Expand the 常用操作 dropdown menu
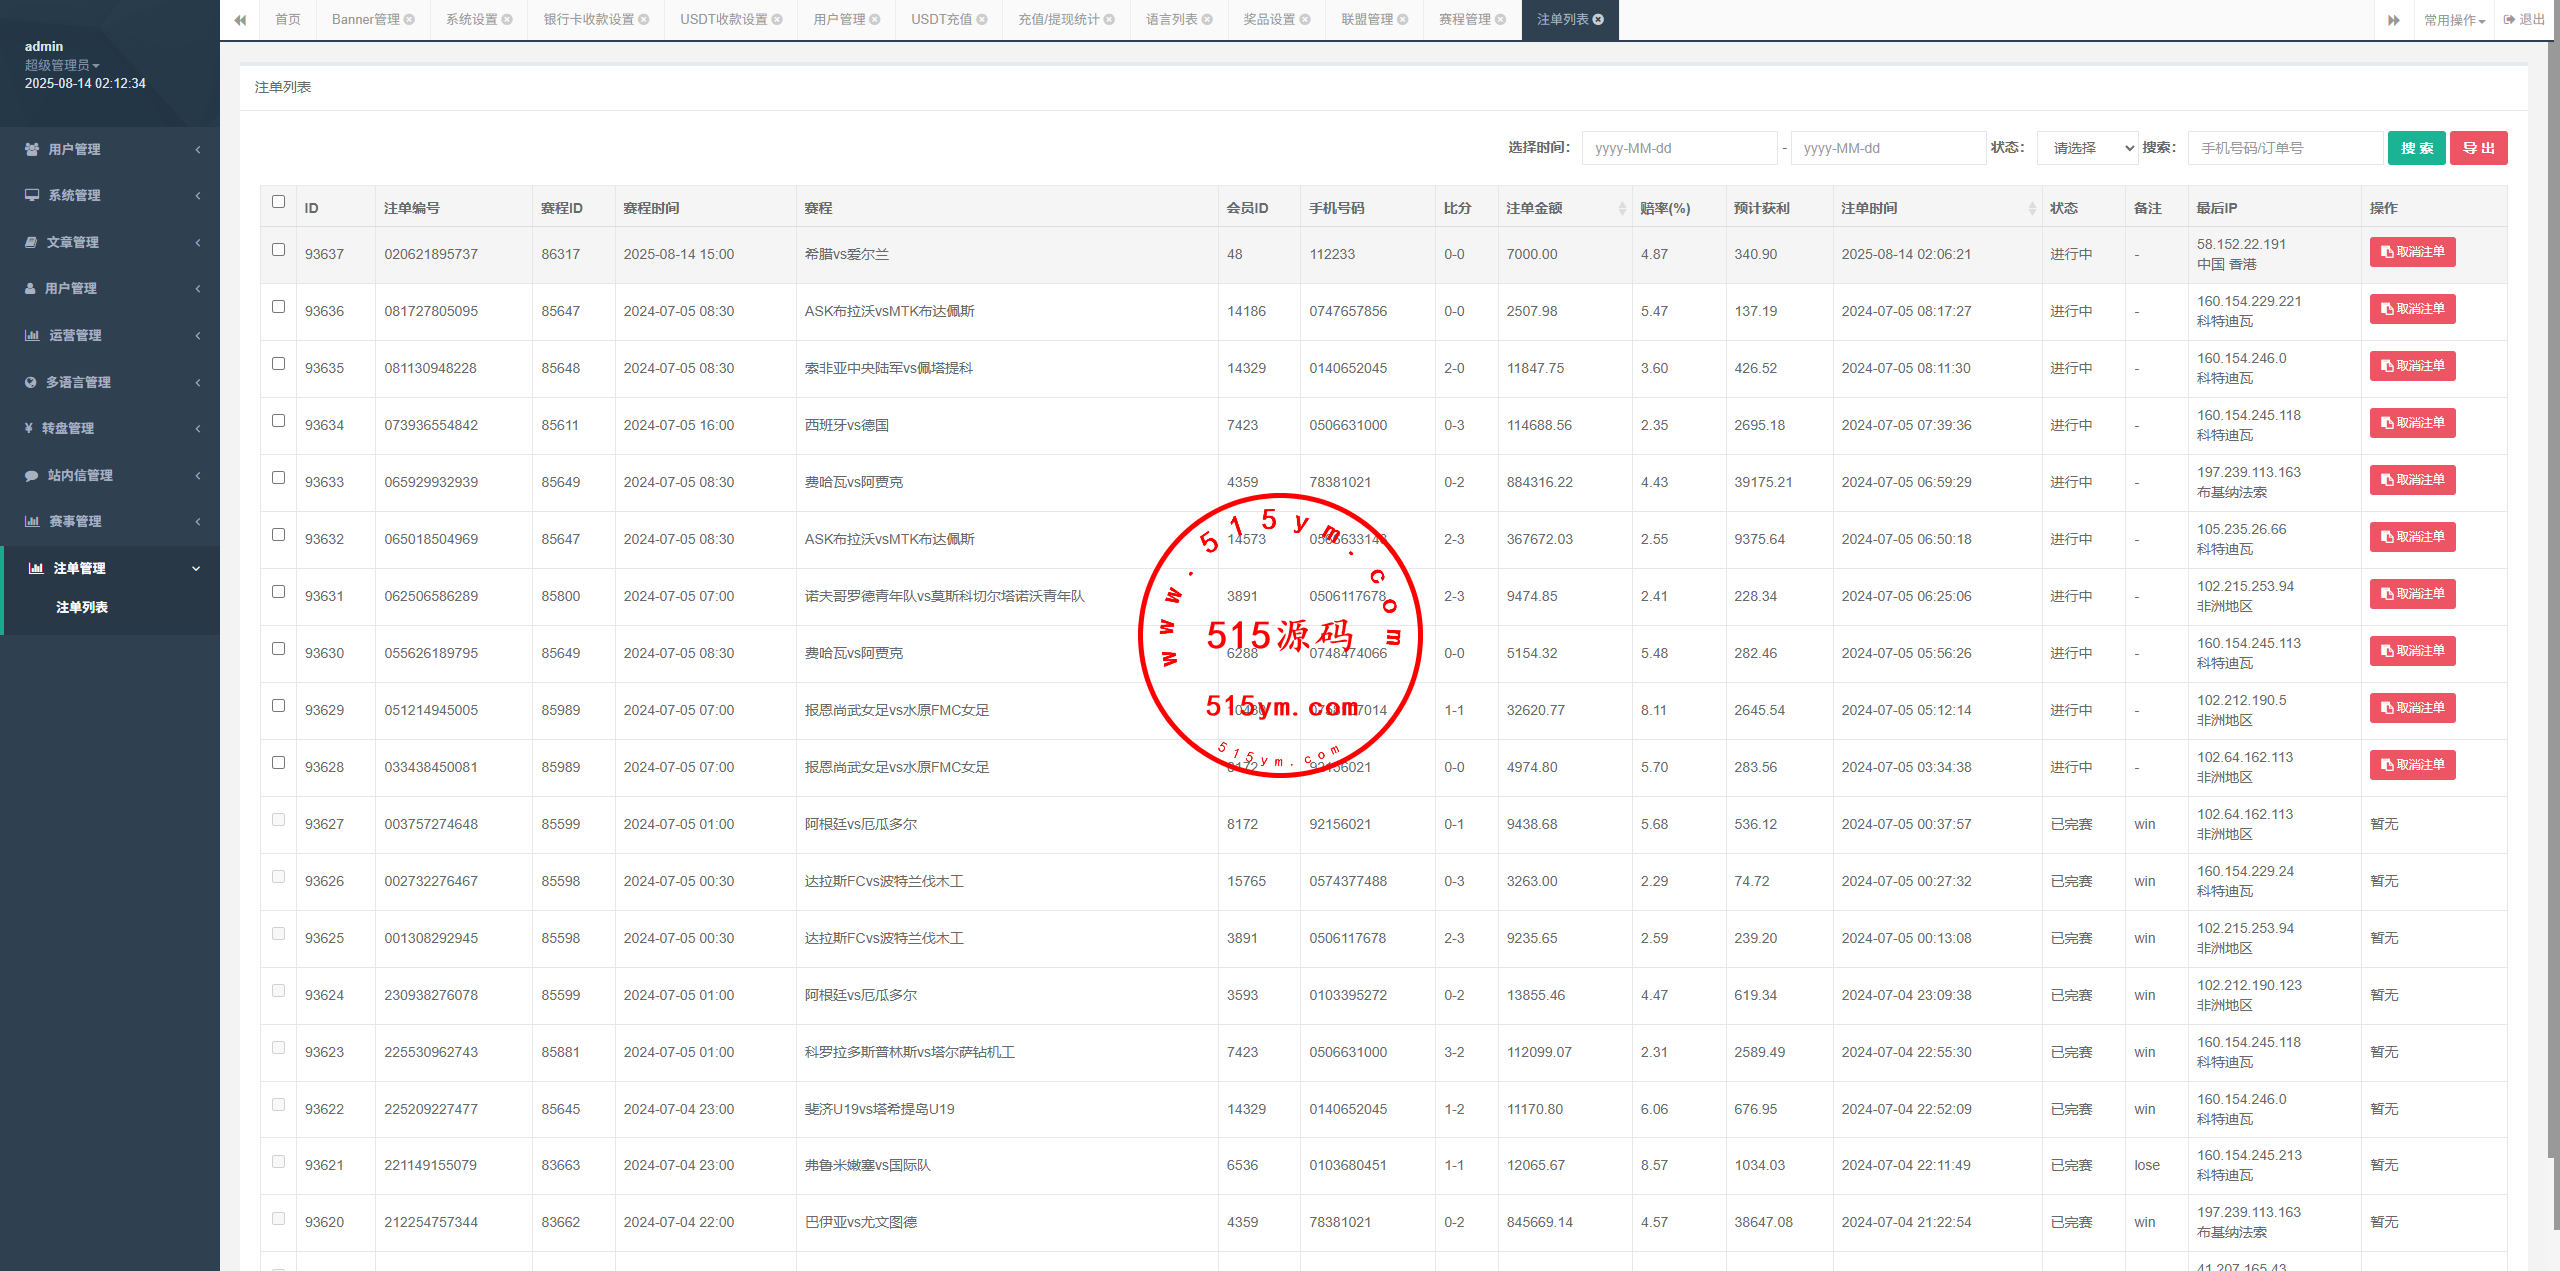 (2453, 20)
